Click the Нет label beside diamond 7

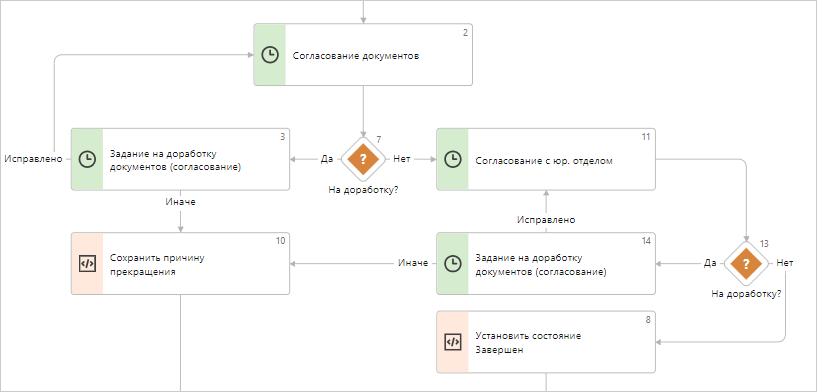(402, 159)
